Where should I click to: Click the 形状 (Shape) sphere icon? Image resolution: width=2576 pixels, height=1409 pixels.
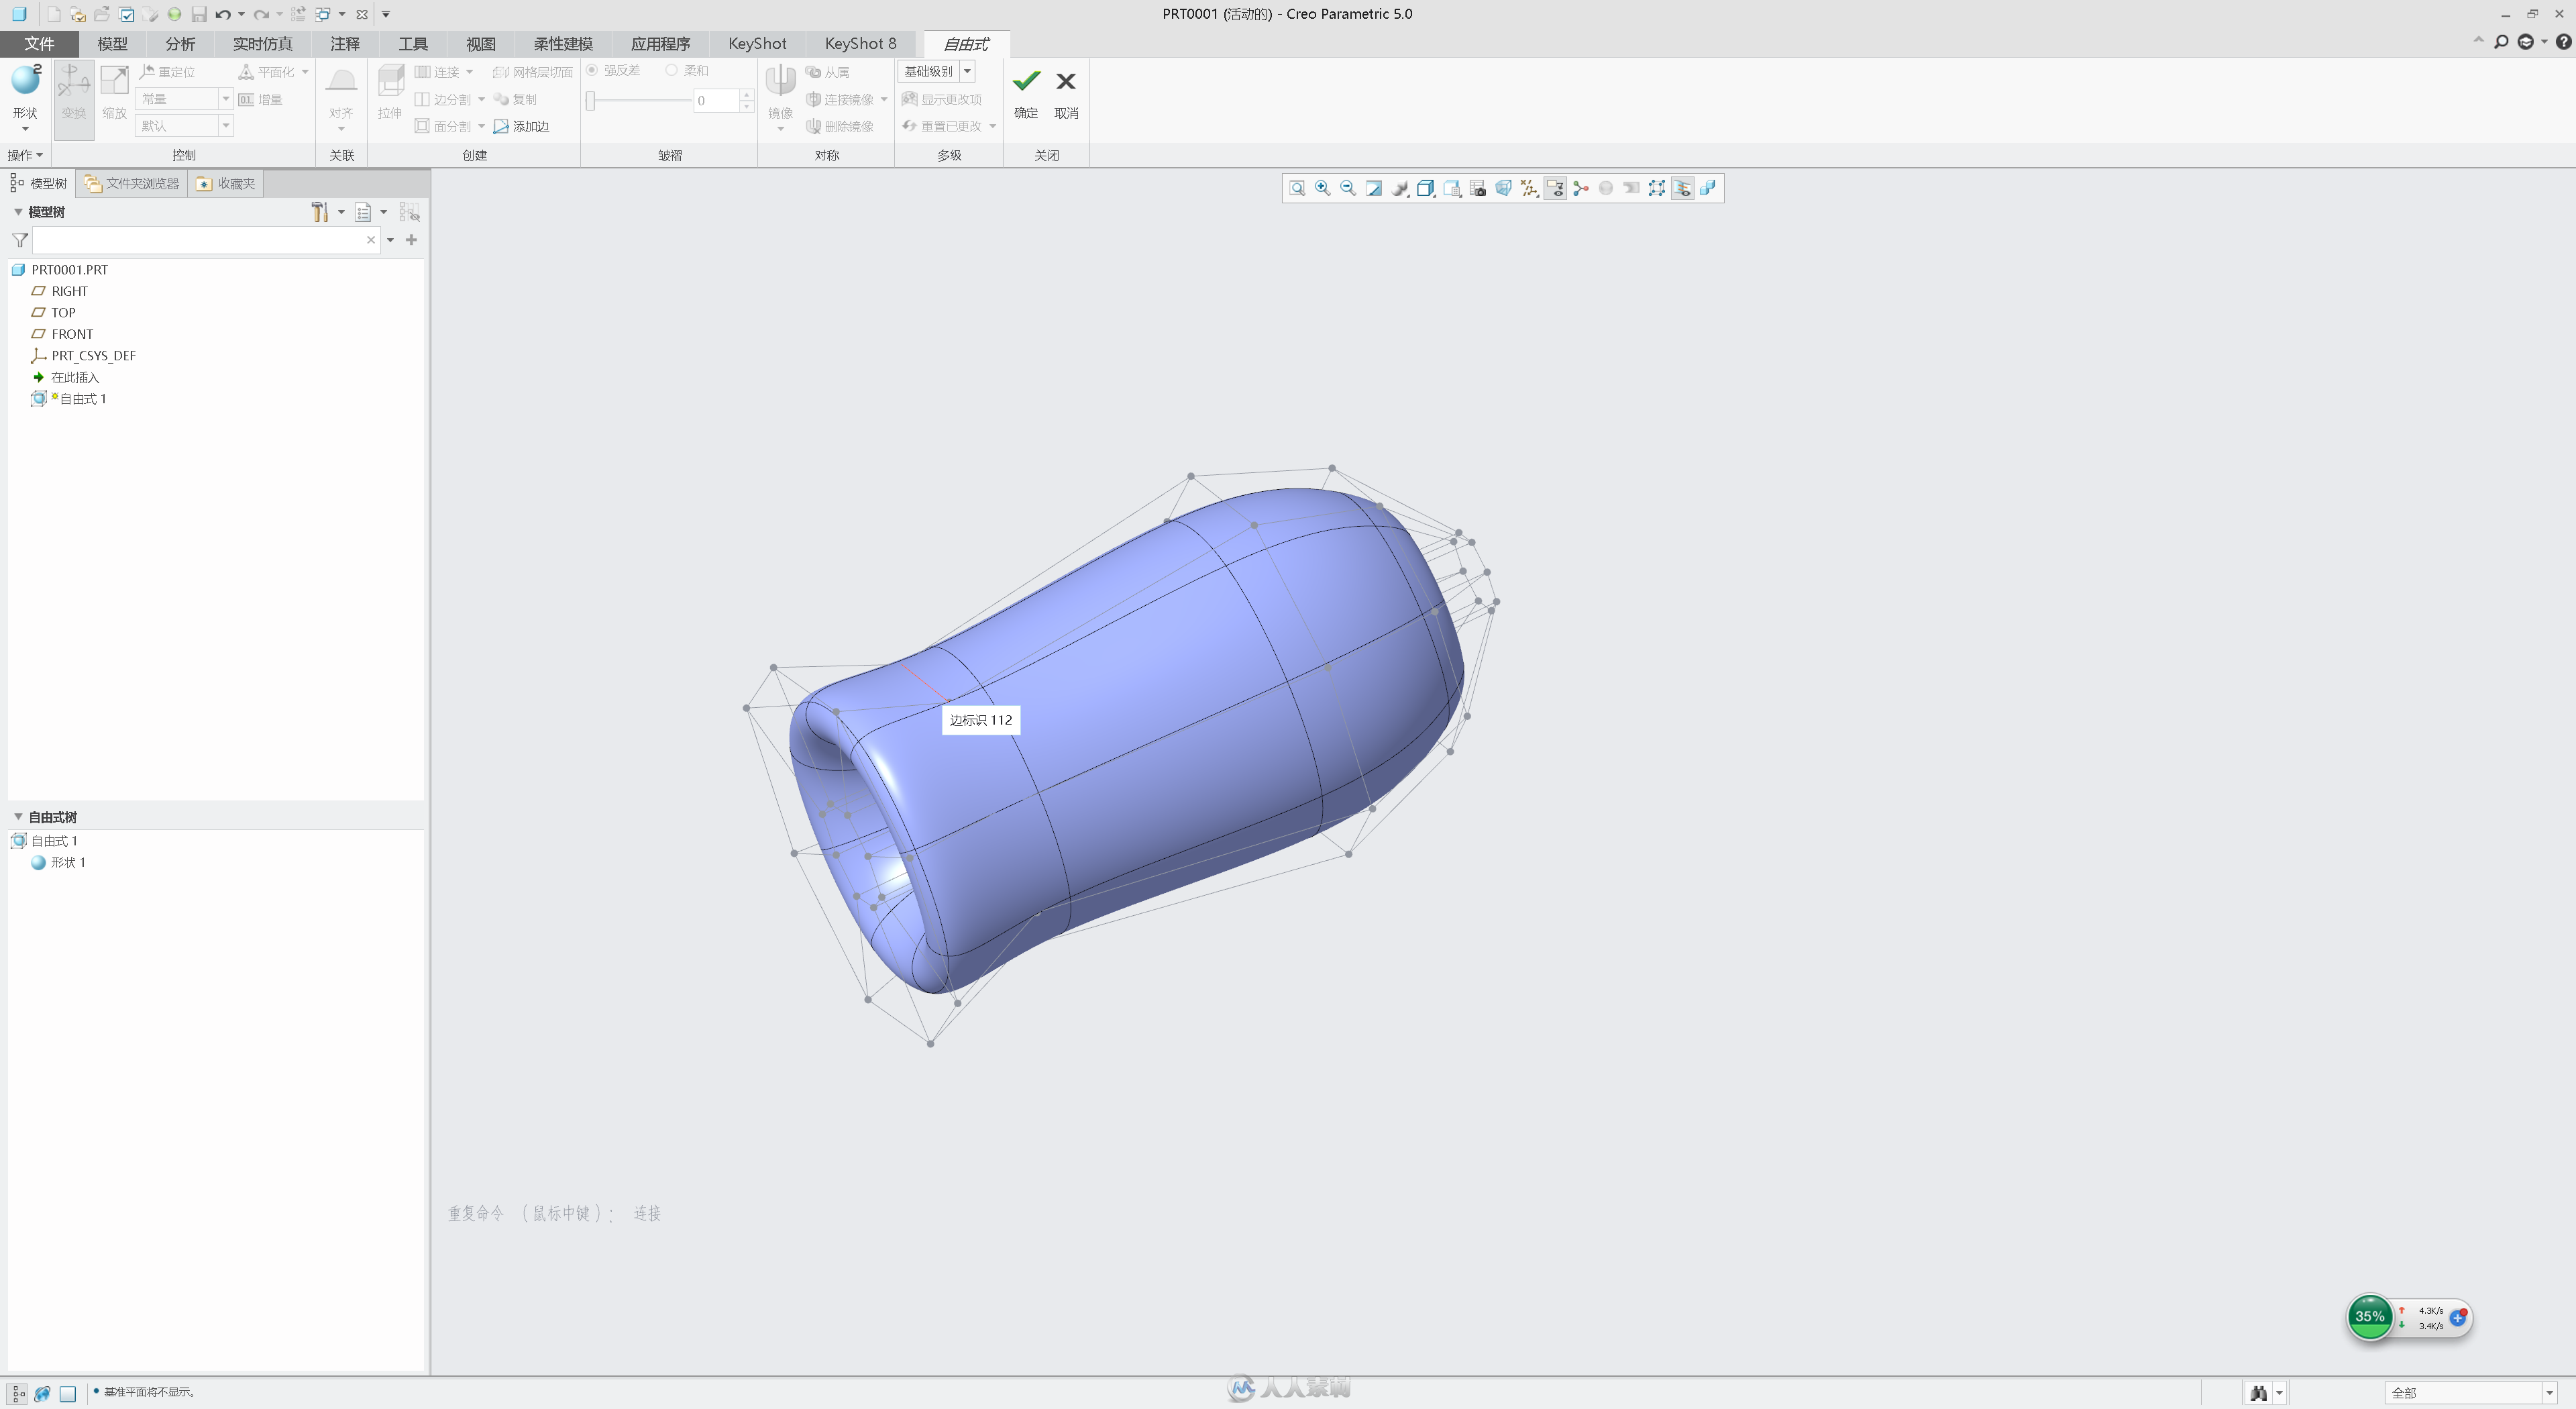tap(25, 80)
